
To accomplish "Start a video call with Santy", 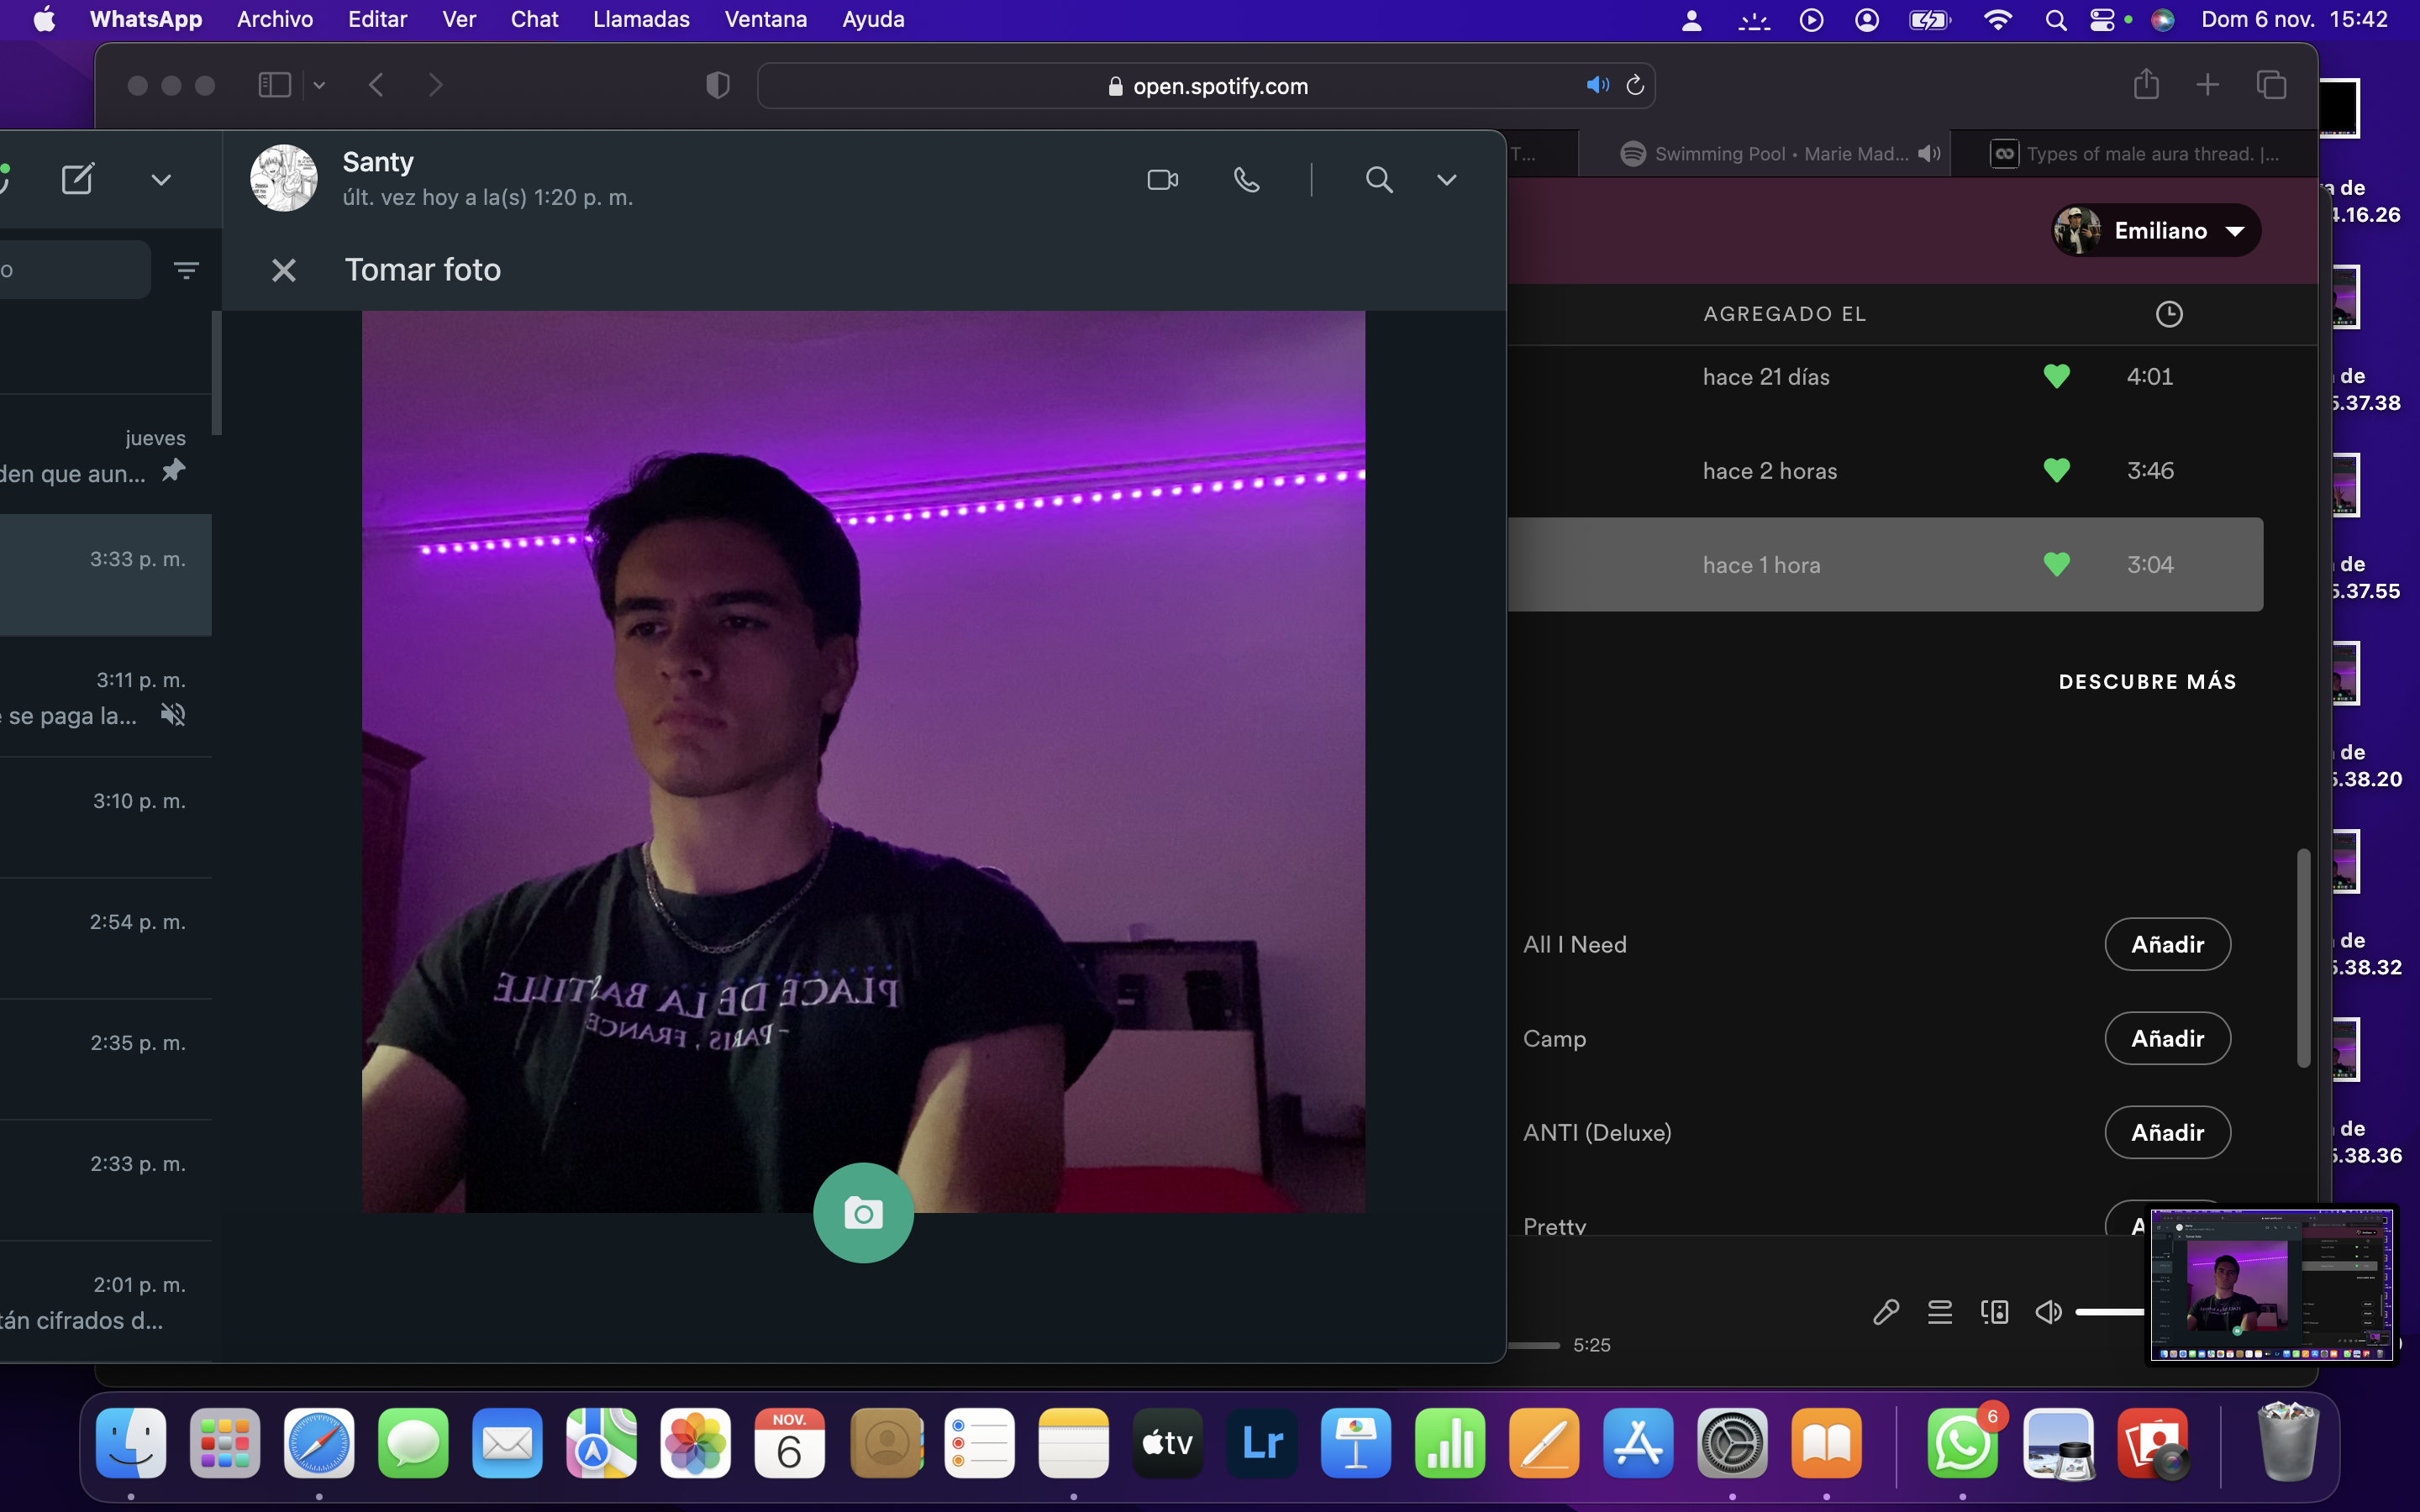I will click(1162, 180).
